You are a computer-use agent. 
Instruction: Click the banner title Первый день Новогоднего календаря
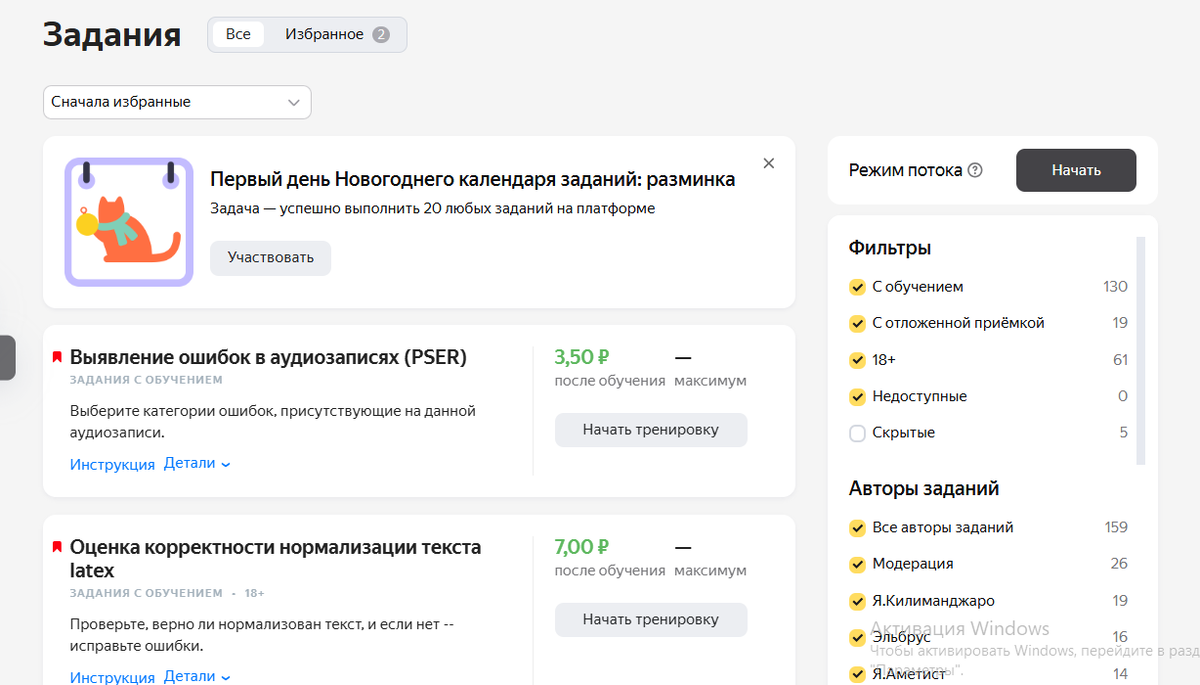click(473, 180)
